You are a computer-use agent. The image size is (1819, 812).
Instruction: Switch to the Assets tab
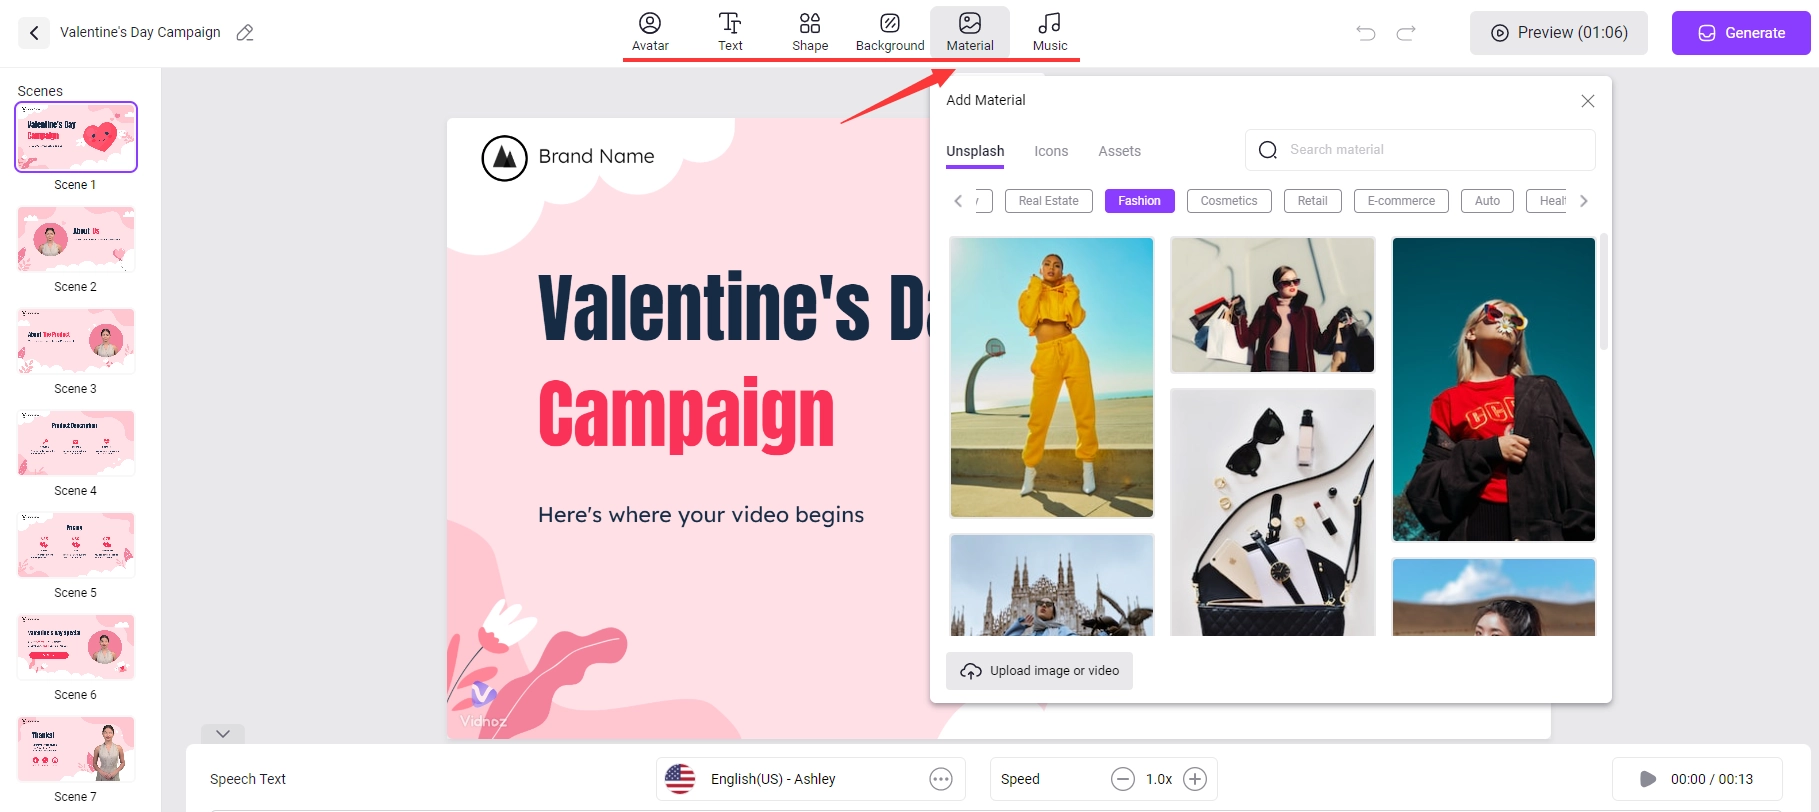pyautogui.click(x=1119, y=151)
